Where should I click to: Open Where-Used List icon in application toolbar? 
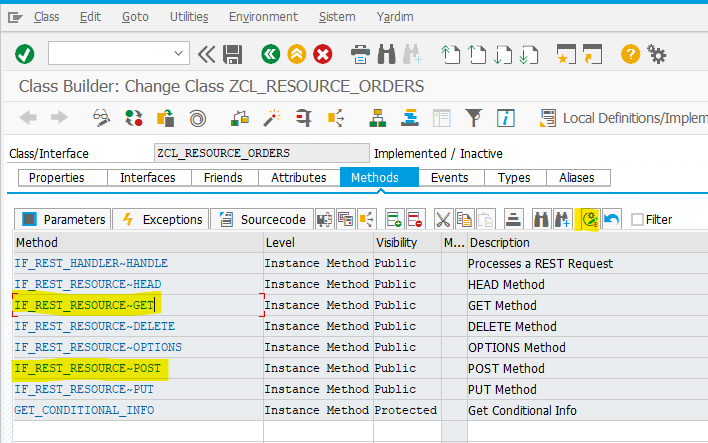pos(335,118)
